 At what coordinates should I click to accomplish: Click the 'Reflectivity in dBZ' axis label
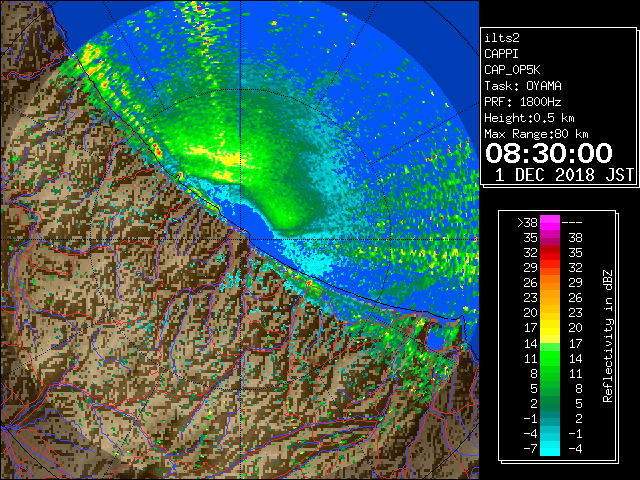click(608, 336)
